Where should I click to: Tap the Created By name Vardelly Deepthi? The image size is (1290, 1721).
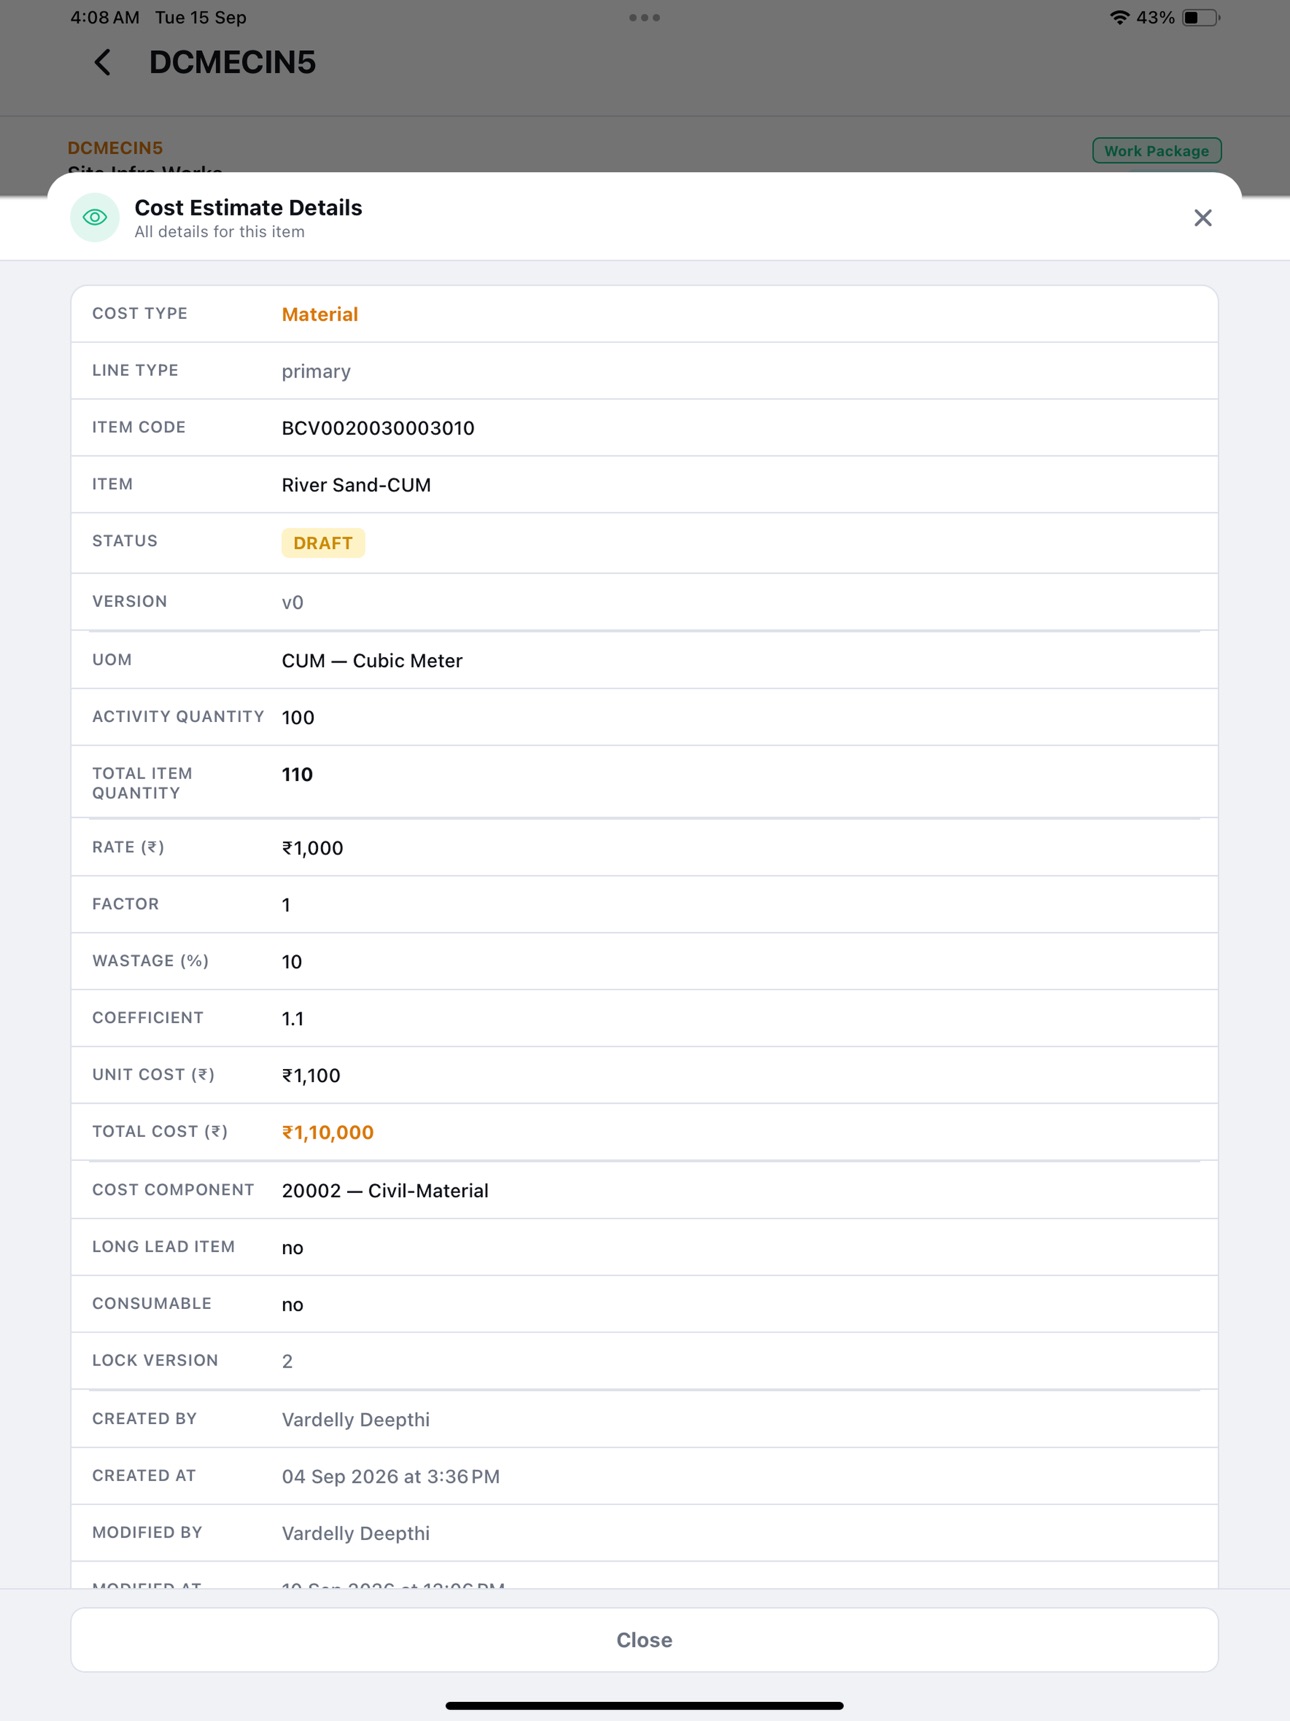pos(356,1420)
